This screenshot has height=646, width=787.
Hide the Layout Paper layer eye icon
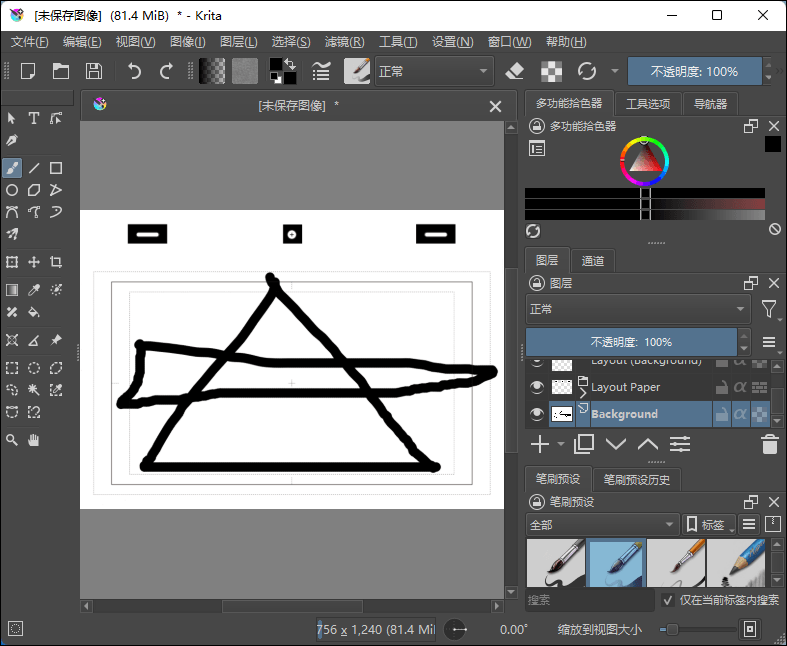point(537,386)
